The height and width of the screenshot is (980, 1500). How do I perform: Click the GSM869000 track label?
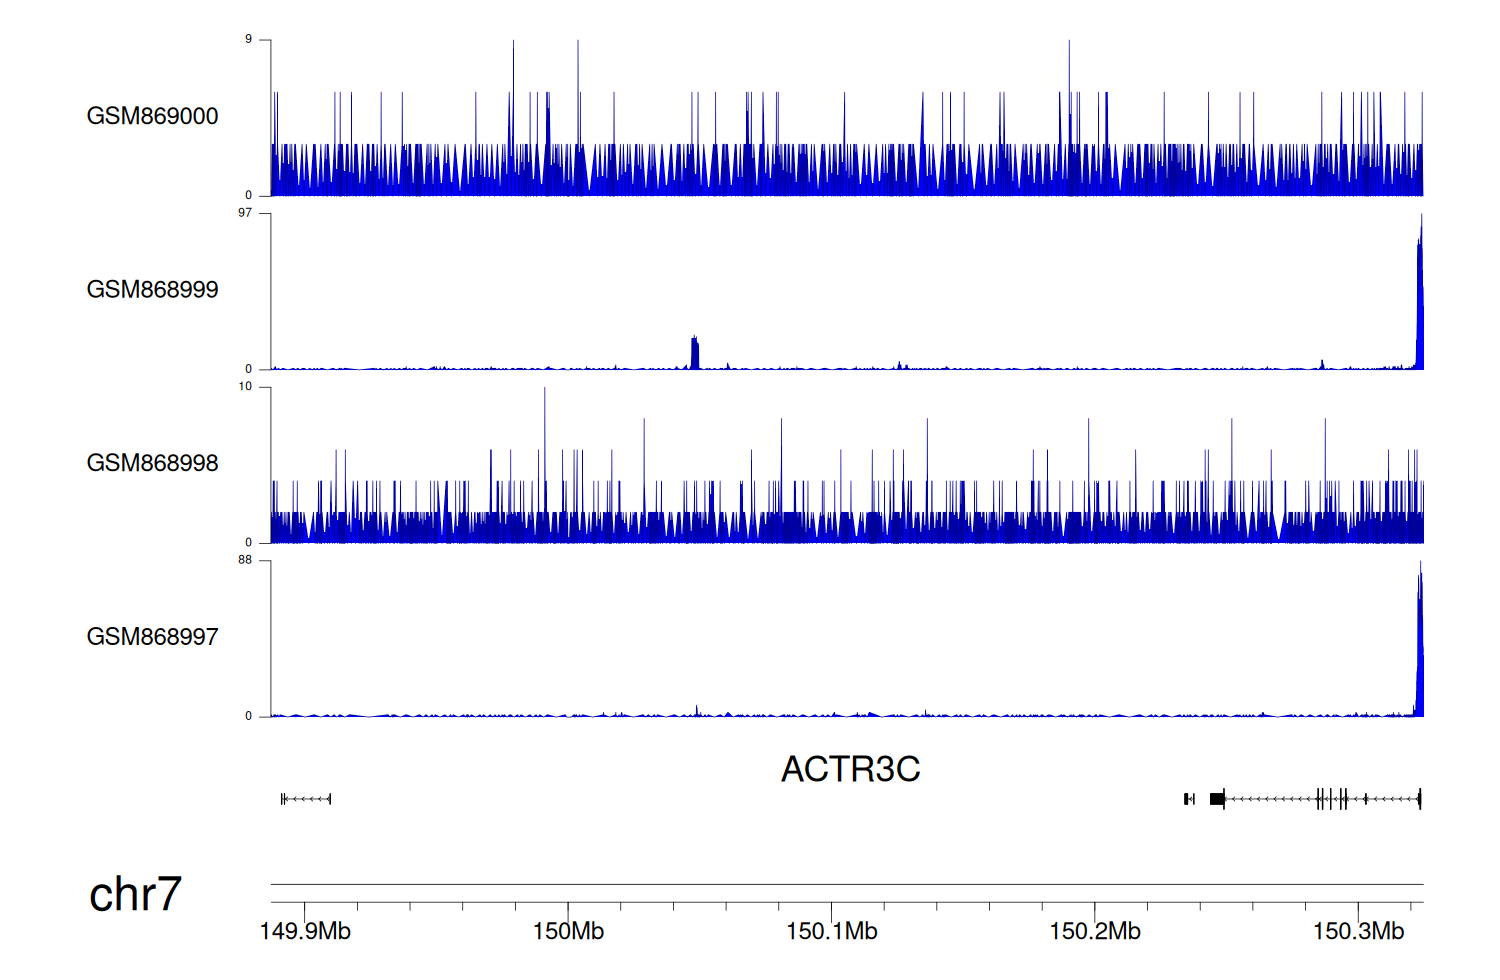[152, 116]
